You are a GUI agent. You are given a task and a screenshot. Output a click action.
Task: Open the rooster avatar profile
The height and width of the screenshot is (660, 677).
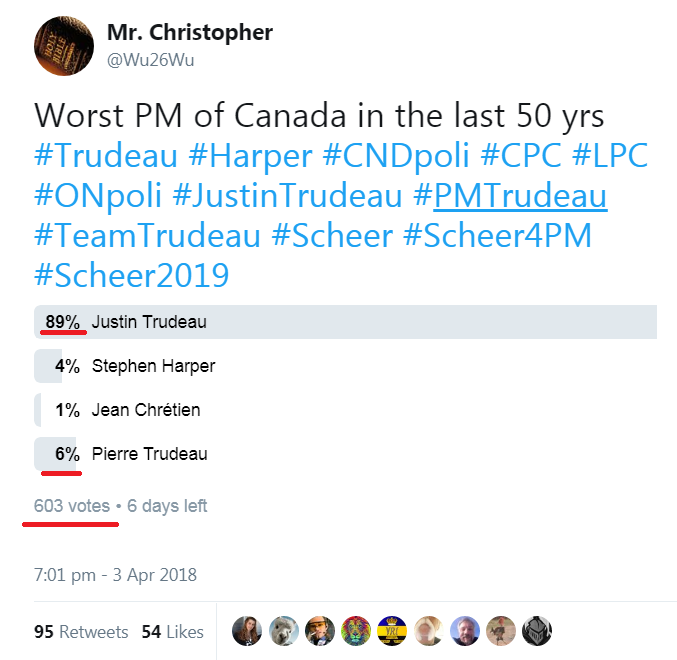(501, 631)
